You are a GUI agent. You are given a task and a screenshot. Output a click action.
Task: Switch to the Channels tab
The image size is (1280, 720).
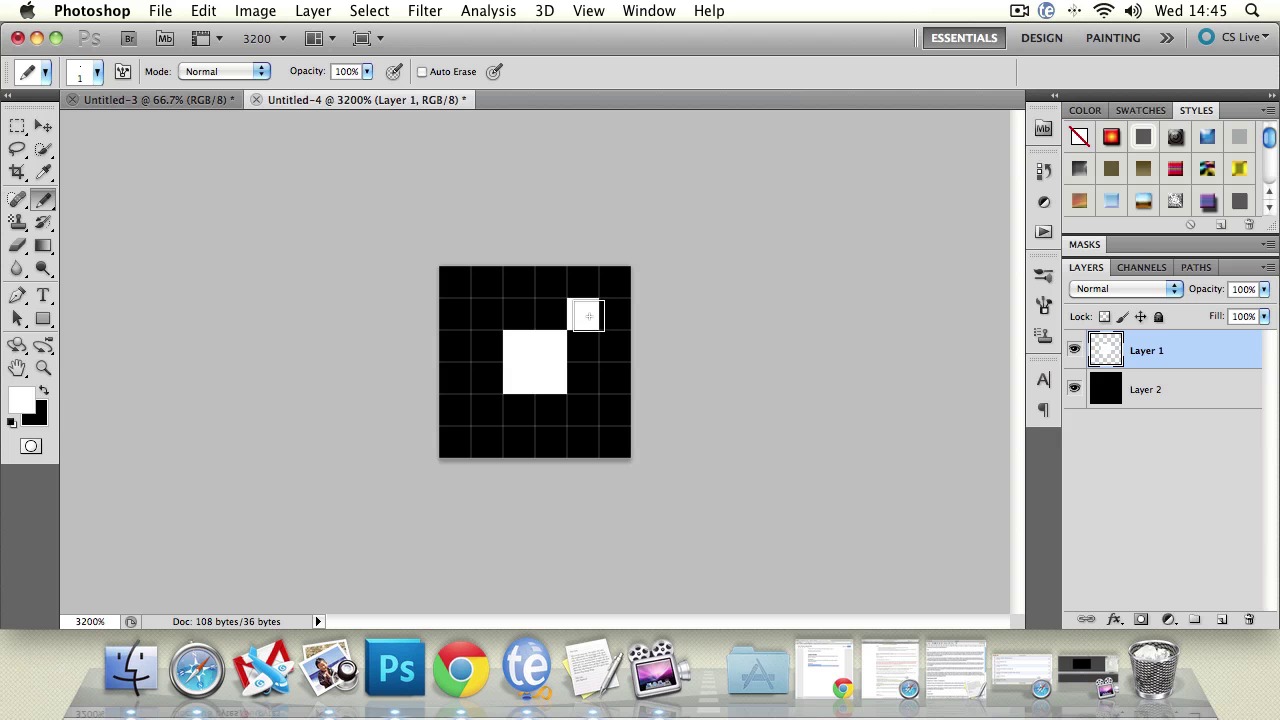(1141, 267)
